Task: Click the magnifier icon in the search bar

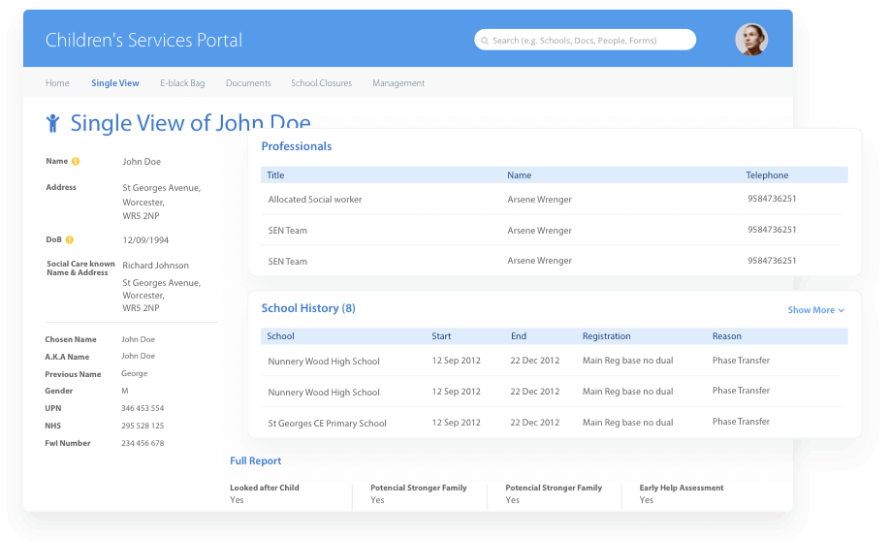Action: click(485, 41)
